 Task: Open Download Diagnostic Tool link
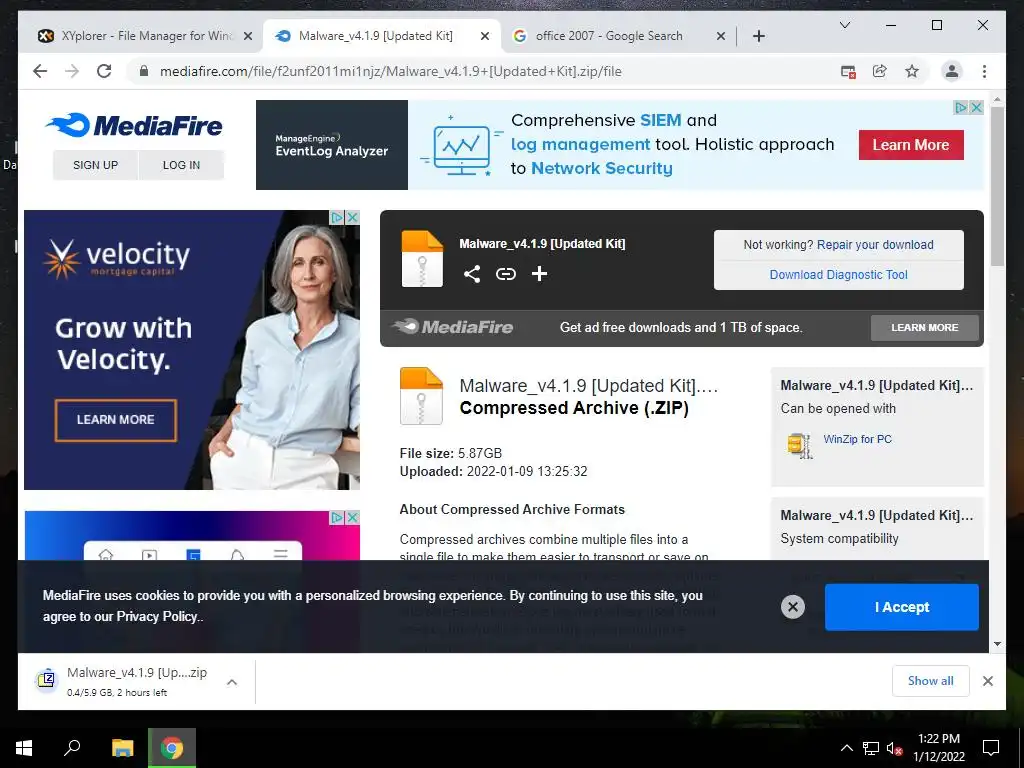[x=839, y=275]
